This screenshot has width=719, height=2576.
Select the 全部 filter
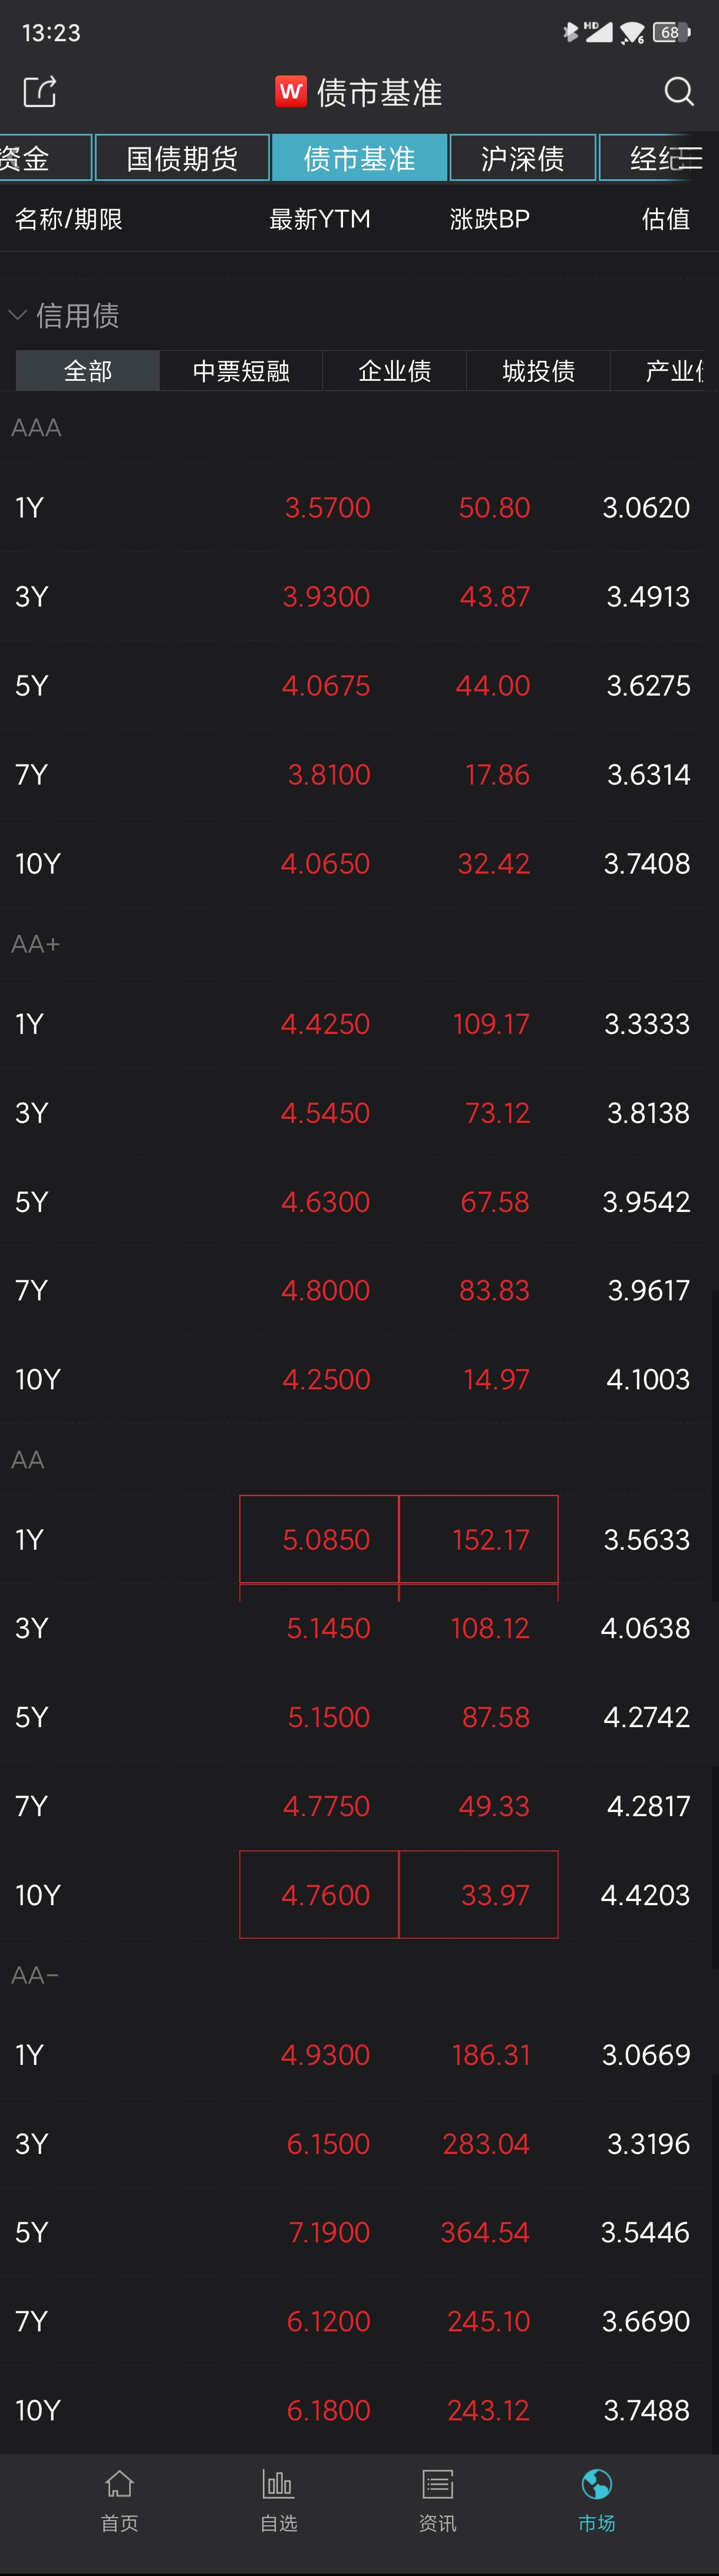pos(88,371)
